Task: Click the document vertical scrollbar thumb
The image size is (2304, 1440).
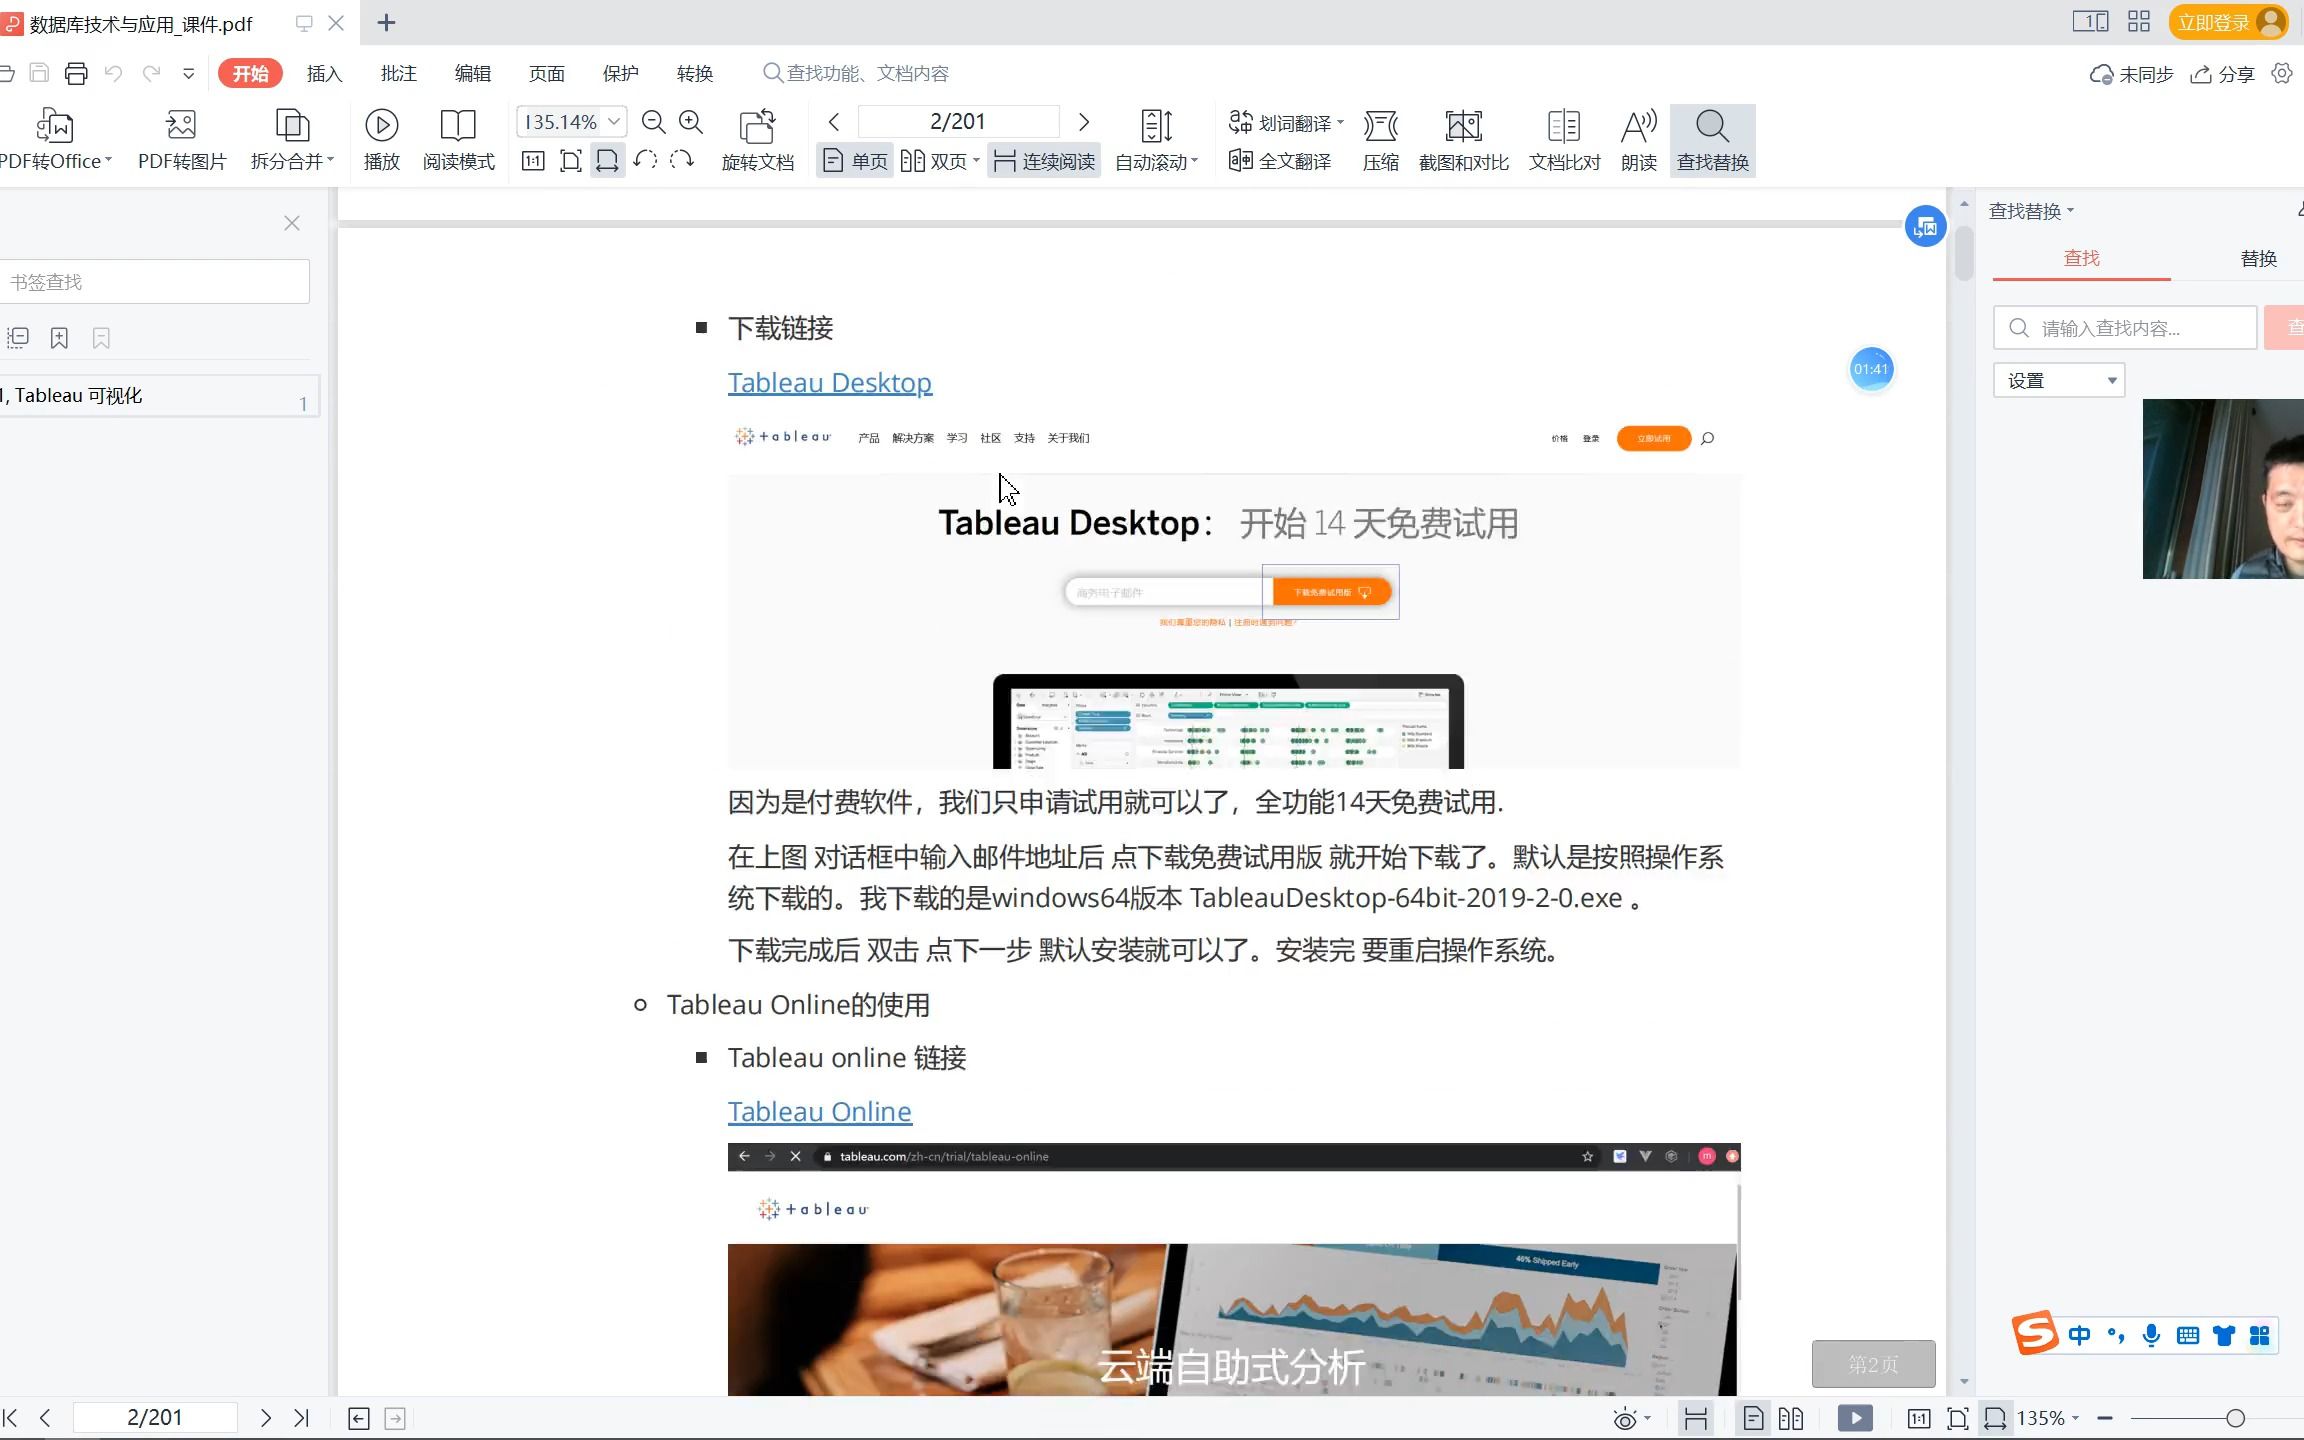Action: (1964, 252)
